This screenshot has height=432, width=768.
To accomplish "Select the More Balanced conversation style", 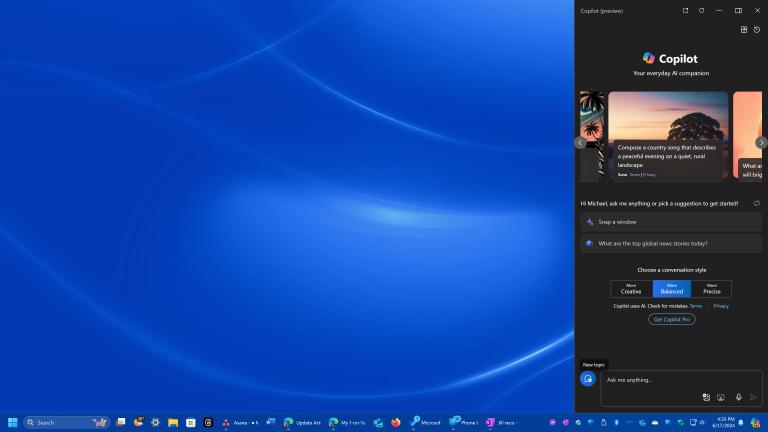I will 671,289.
